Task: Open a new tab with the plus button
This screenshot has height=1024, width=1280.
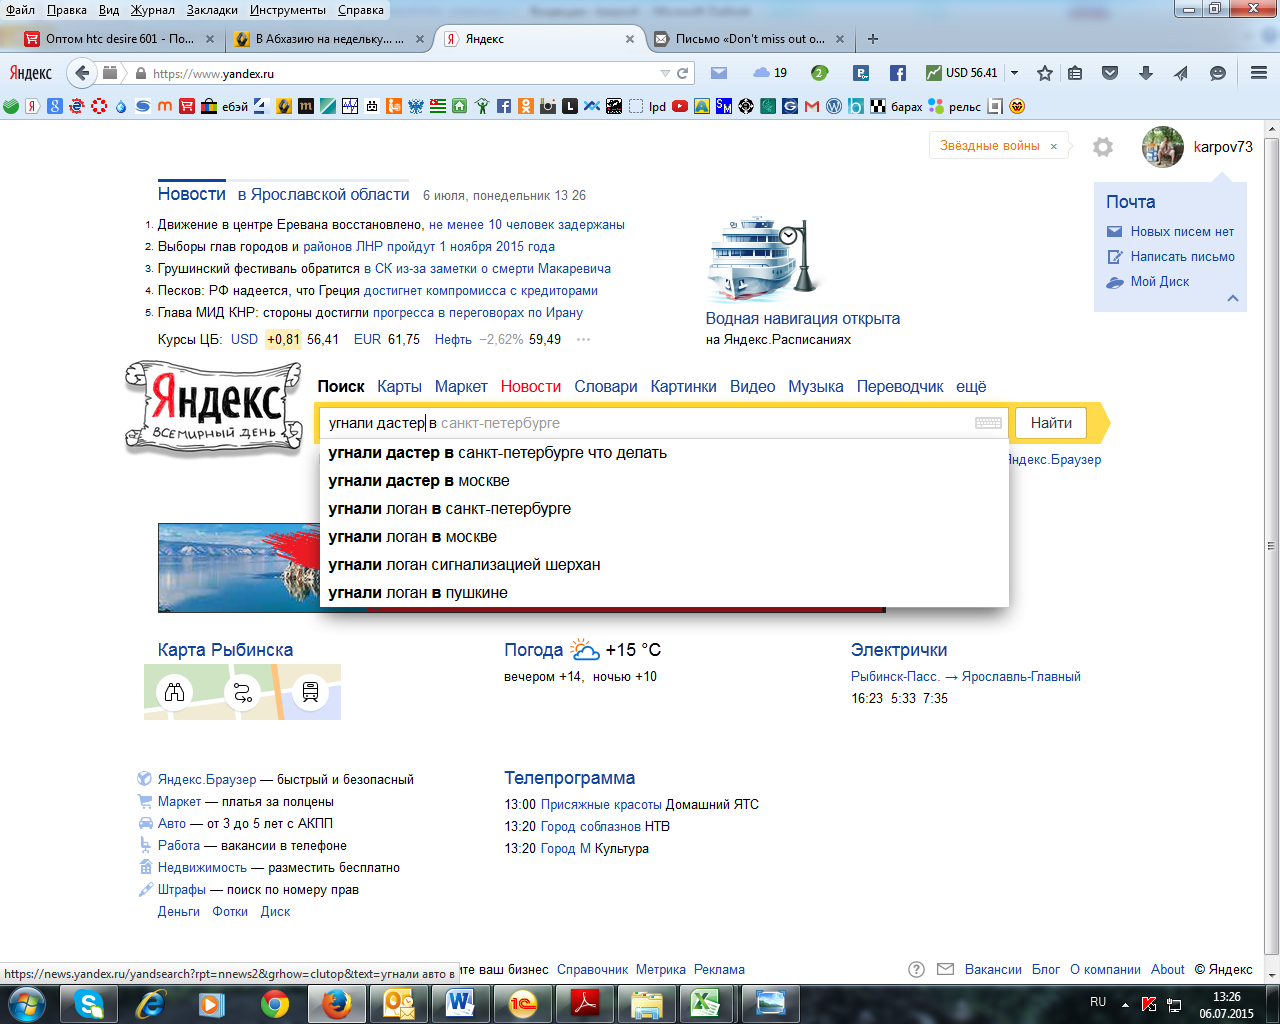Action: 873,39
